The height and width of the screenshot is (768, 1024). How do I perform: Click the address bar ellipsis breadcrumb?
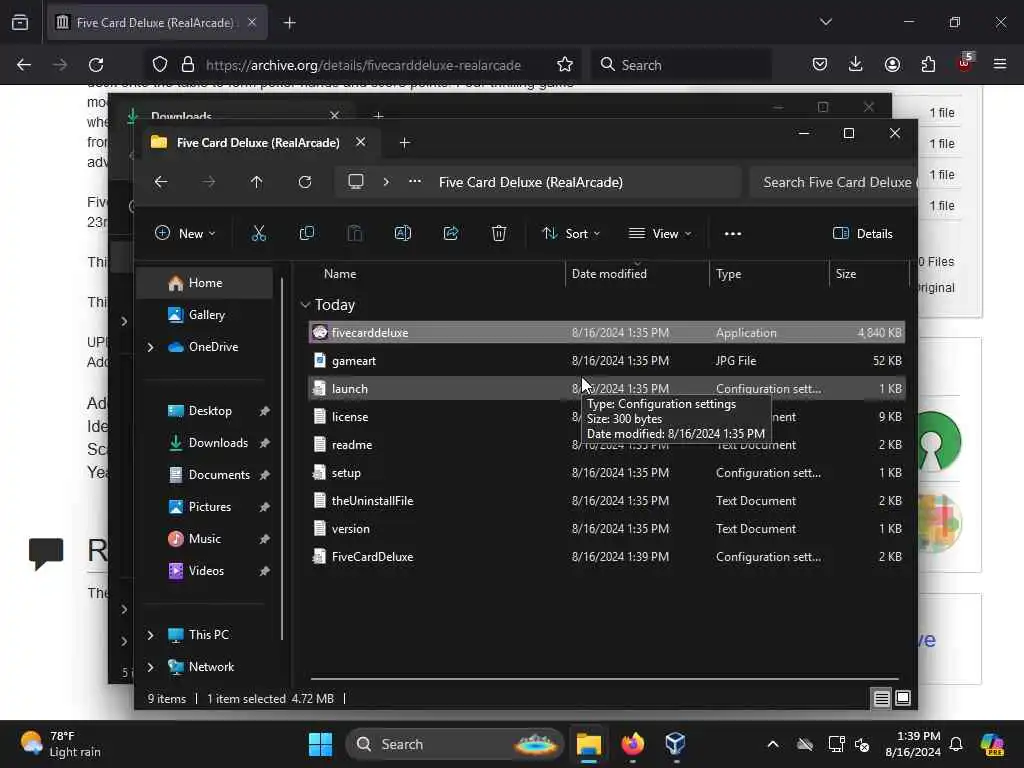point(415,182)
